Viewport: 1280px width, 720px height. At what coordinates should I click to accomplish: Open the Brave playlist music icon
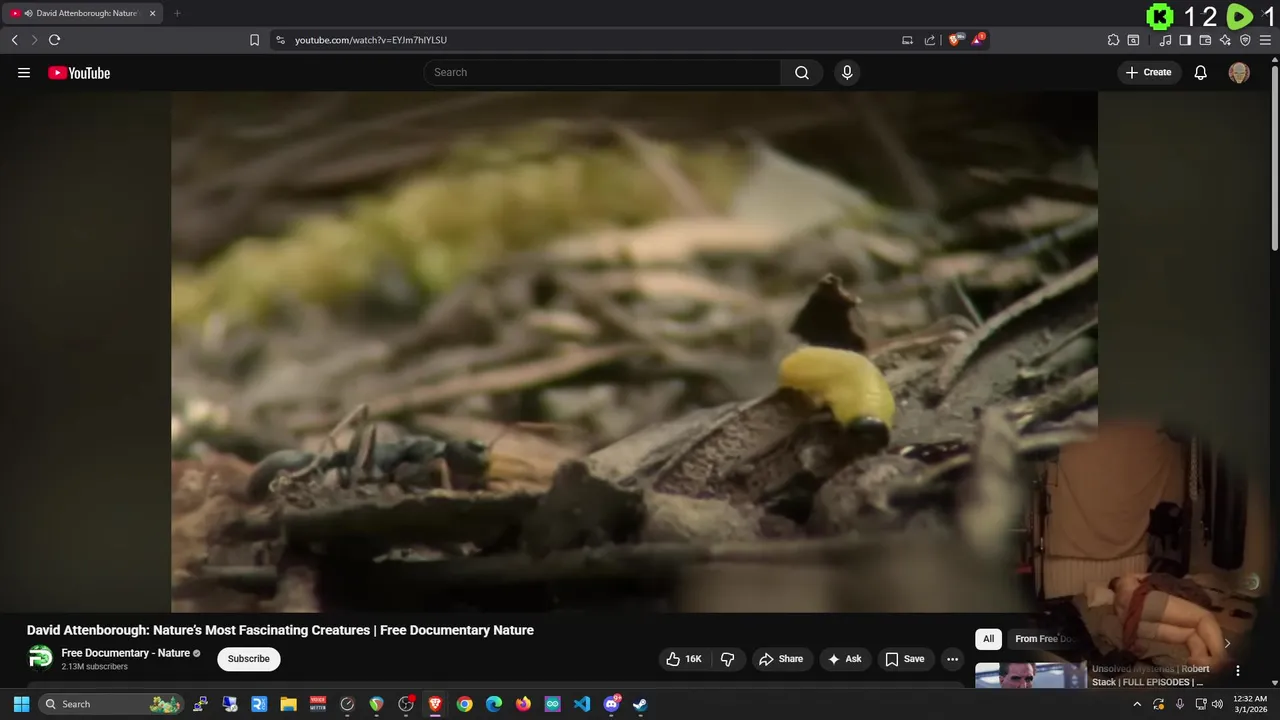(1166, 40)
